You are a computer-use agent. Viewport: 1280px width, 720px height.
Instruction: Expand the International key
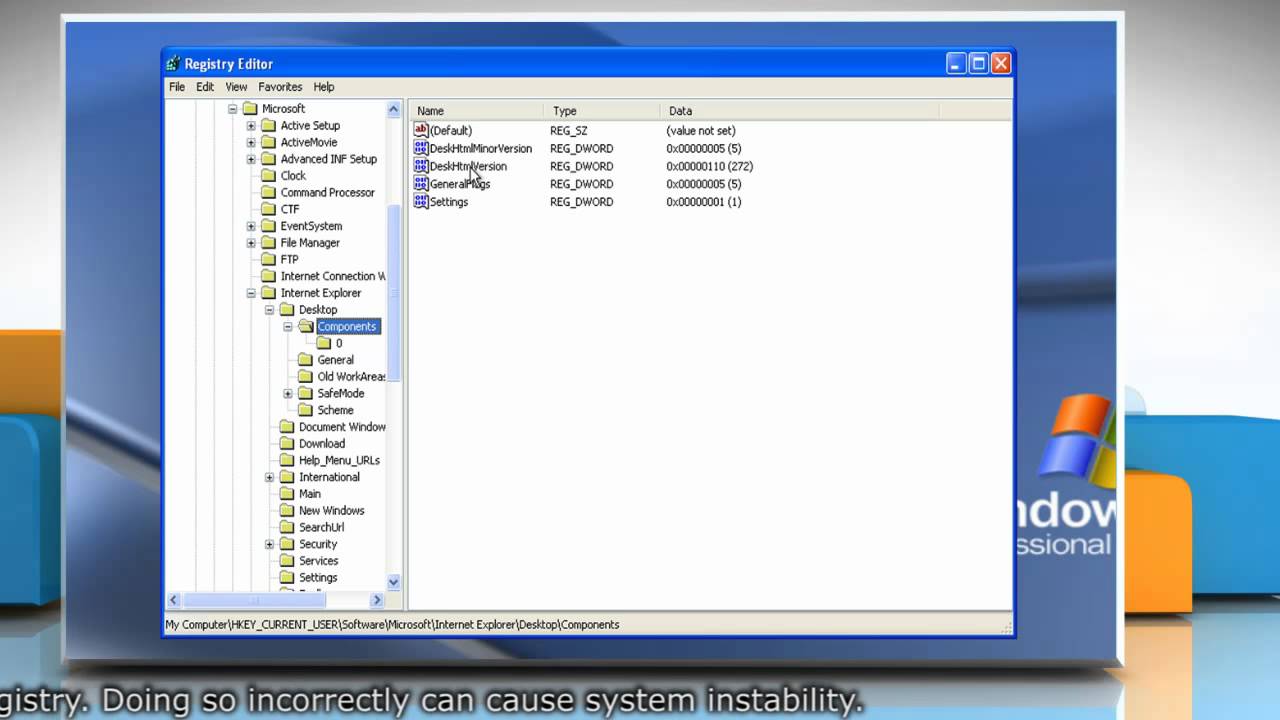pos(270,477)
